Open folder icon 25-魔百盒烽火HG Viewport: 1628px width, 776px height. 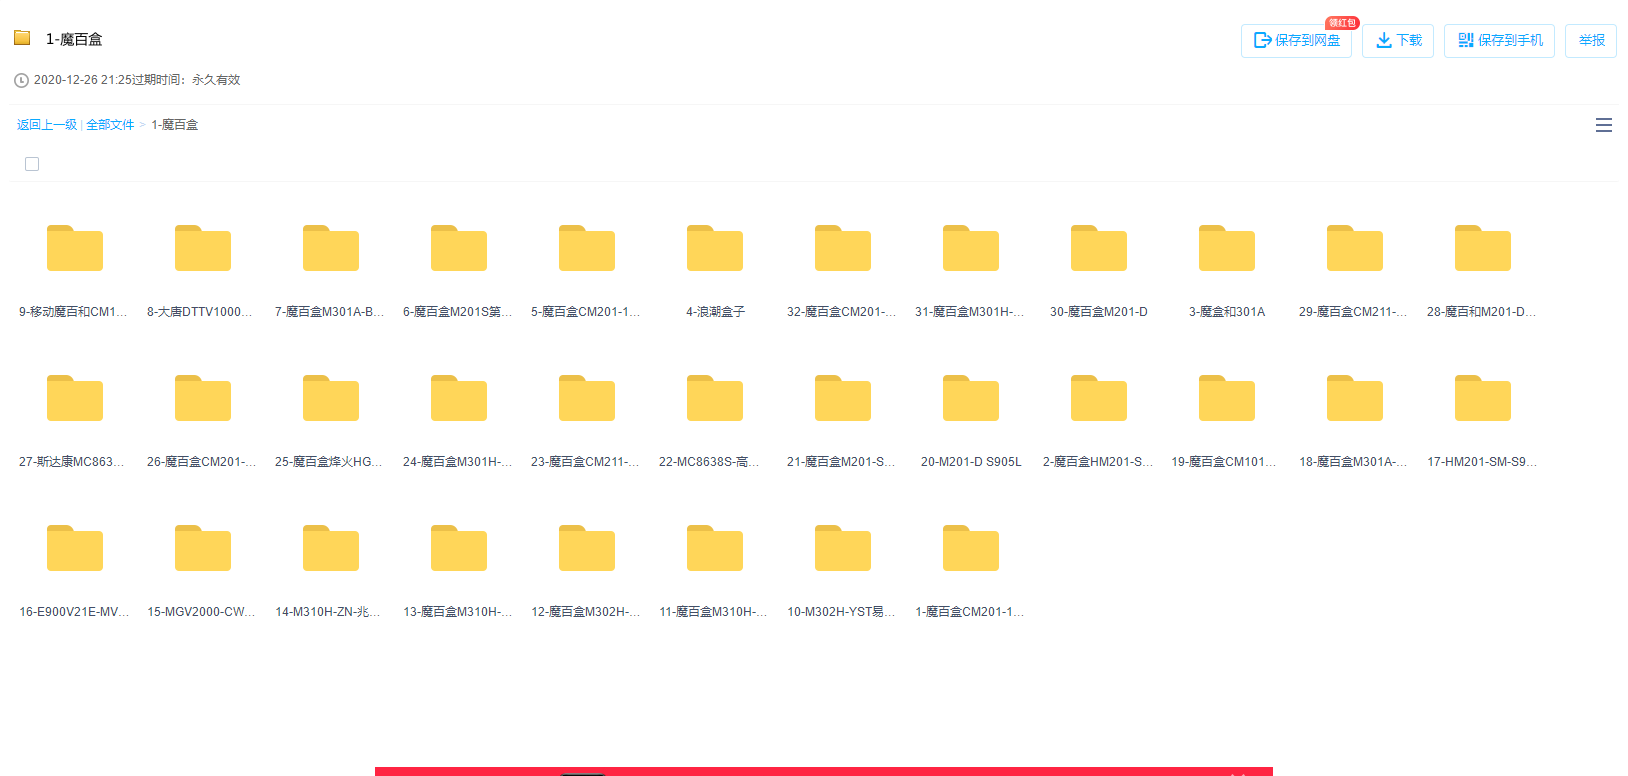331,398
